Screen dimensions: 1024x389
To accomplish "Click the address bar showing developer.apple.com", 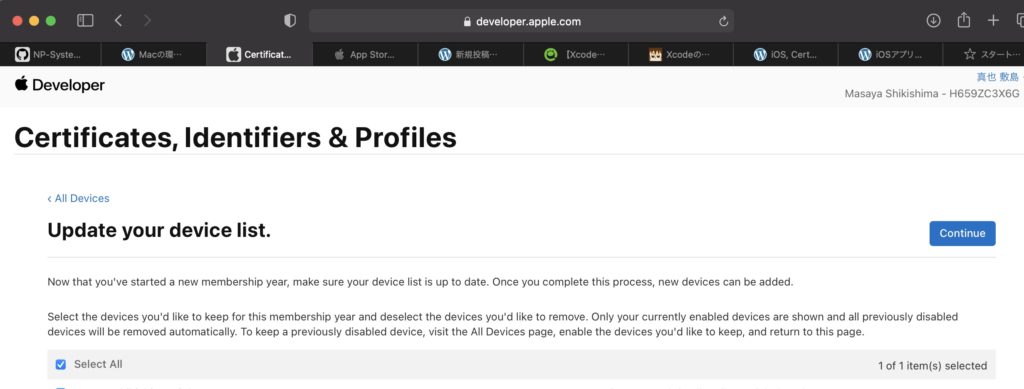I will 521,22.
